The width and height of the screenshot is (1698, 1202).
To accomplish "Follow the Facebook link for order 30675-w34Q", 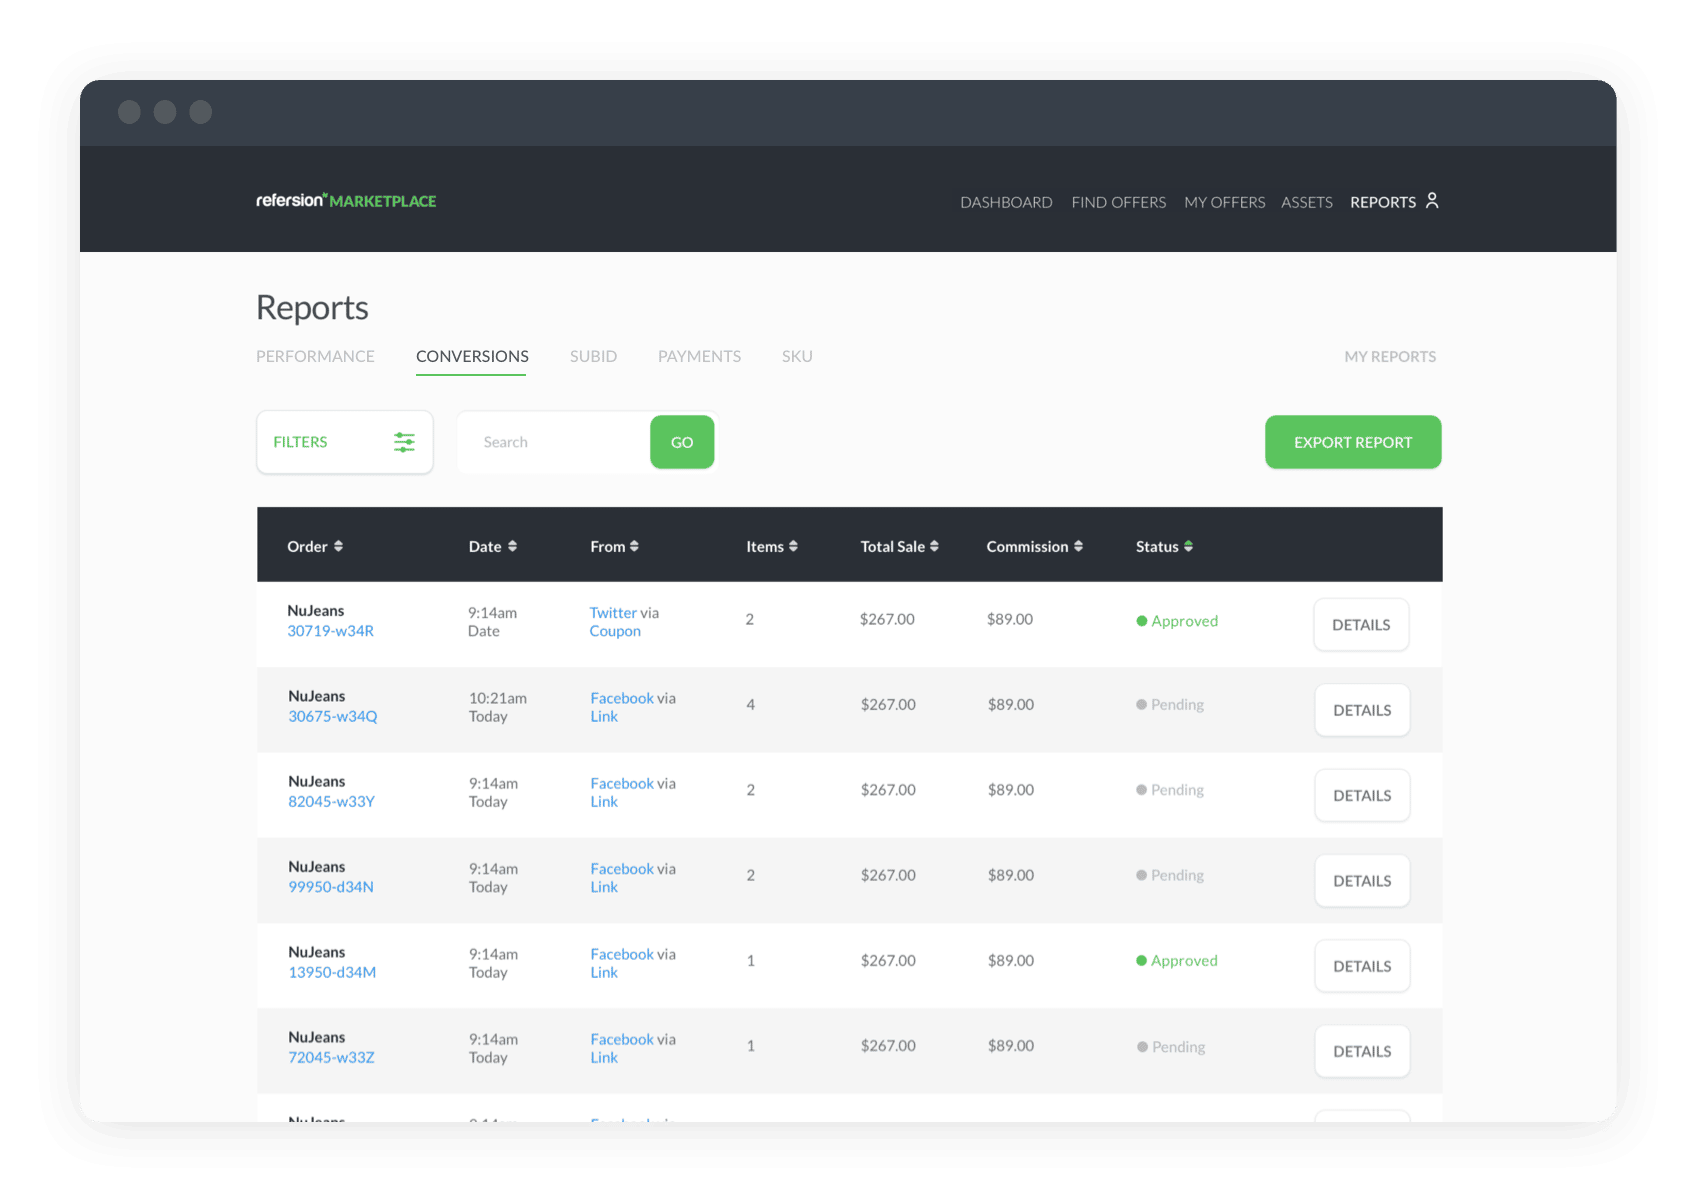I will [622, 697].
